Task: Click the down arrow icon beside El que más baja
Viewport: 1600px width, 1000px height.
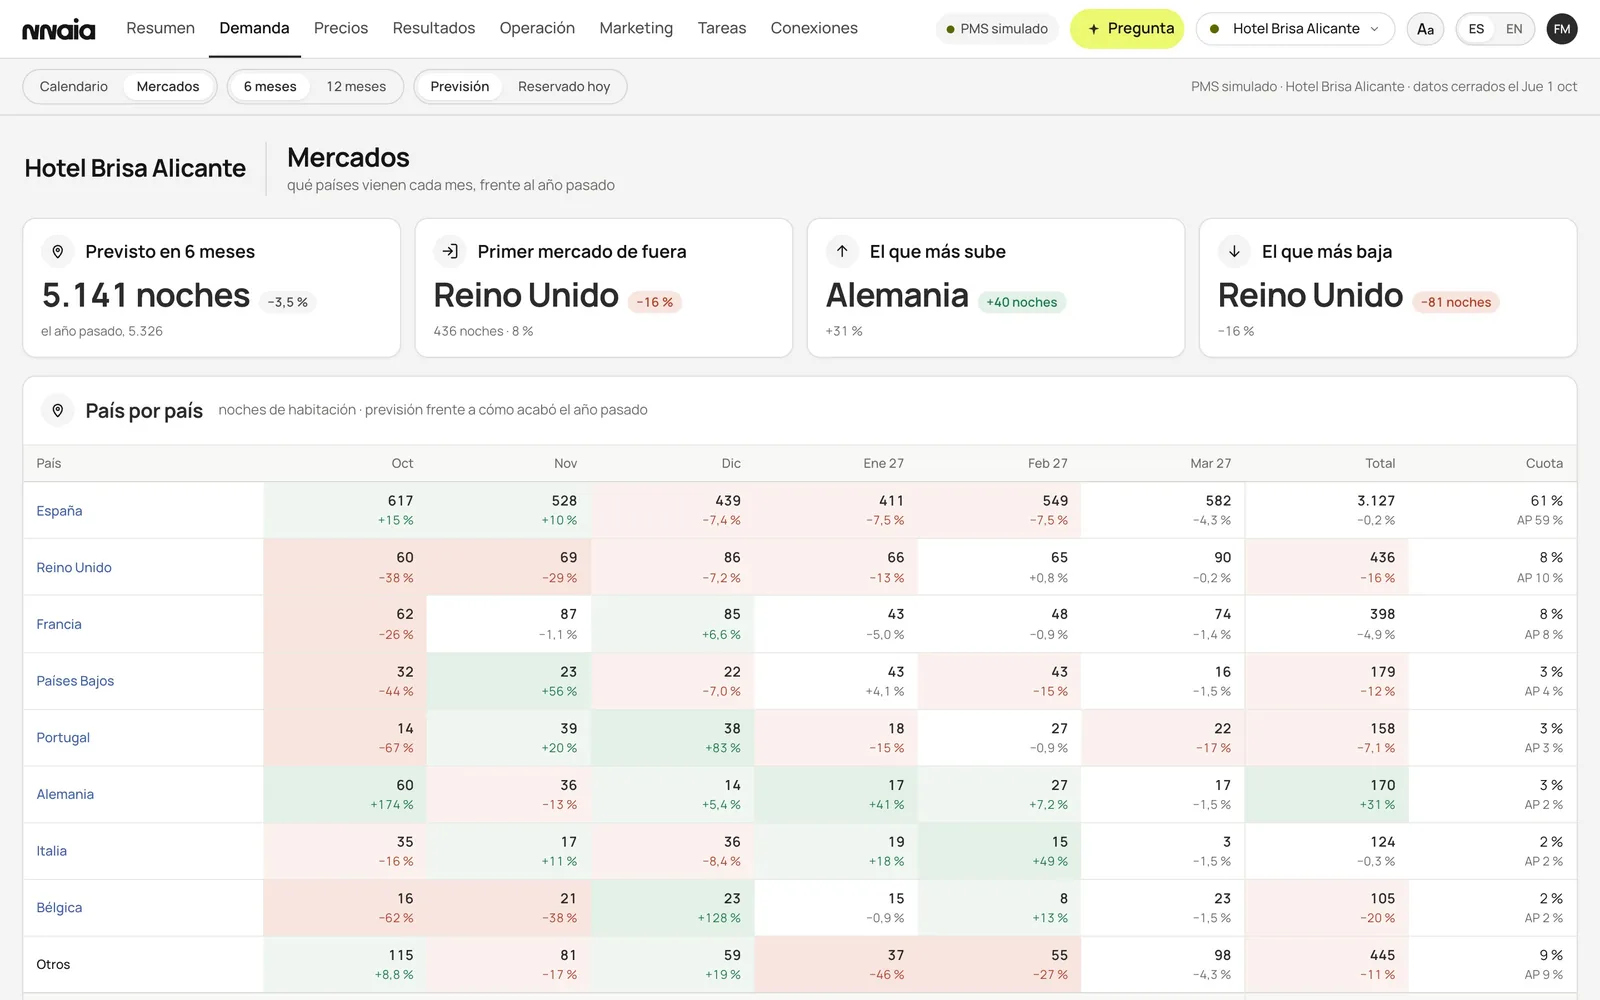Action: coord(1234,251)
